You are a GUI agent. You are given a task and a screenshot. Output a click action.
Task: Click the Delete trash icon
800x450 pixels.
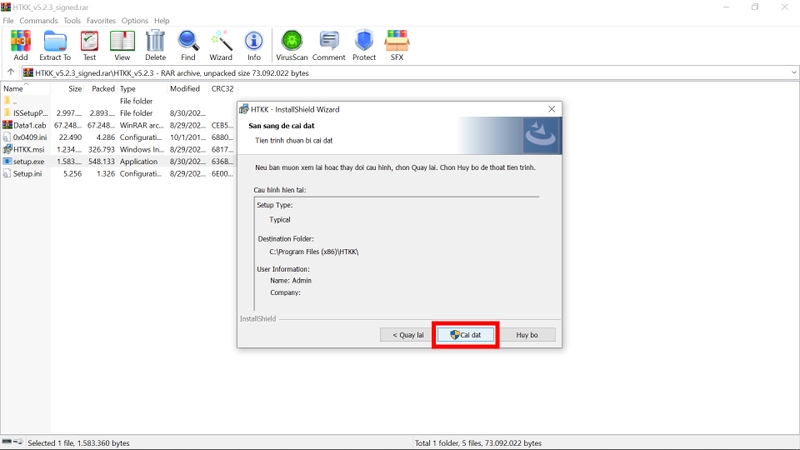pyautogui.click(x=155, y=45)
